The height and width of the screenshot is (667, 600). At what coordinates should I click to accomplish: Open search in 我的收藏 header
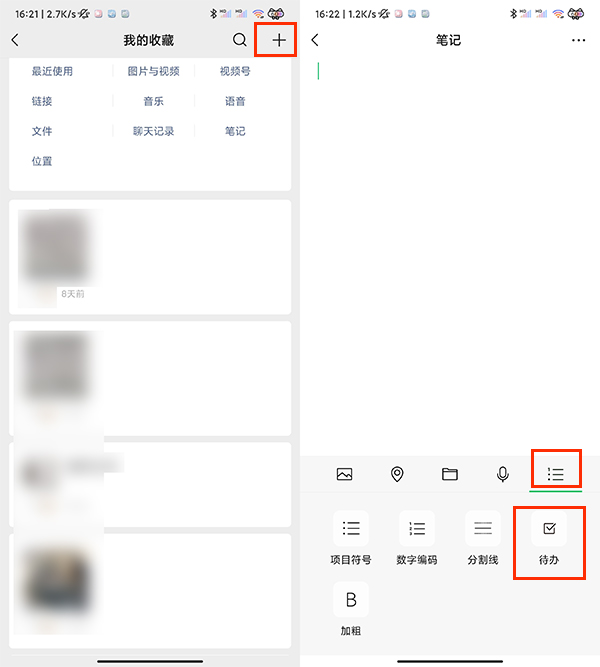coord(240,40)
